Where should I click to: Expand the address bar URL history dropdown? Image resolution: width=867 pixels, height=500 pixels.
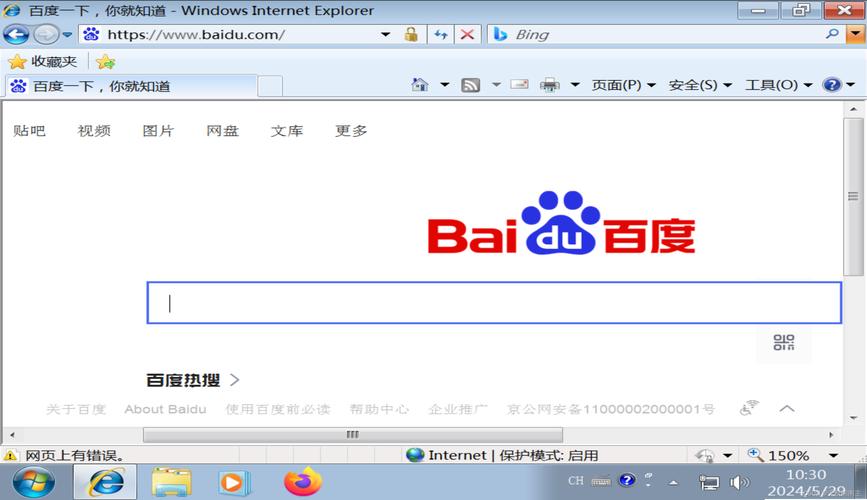(x=385, y=34)
